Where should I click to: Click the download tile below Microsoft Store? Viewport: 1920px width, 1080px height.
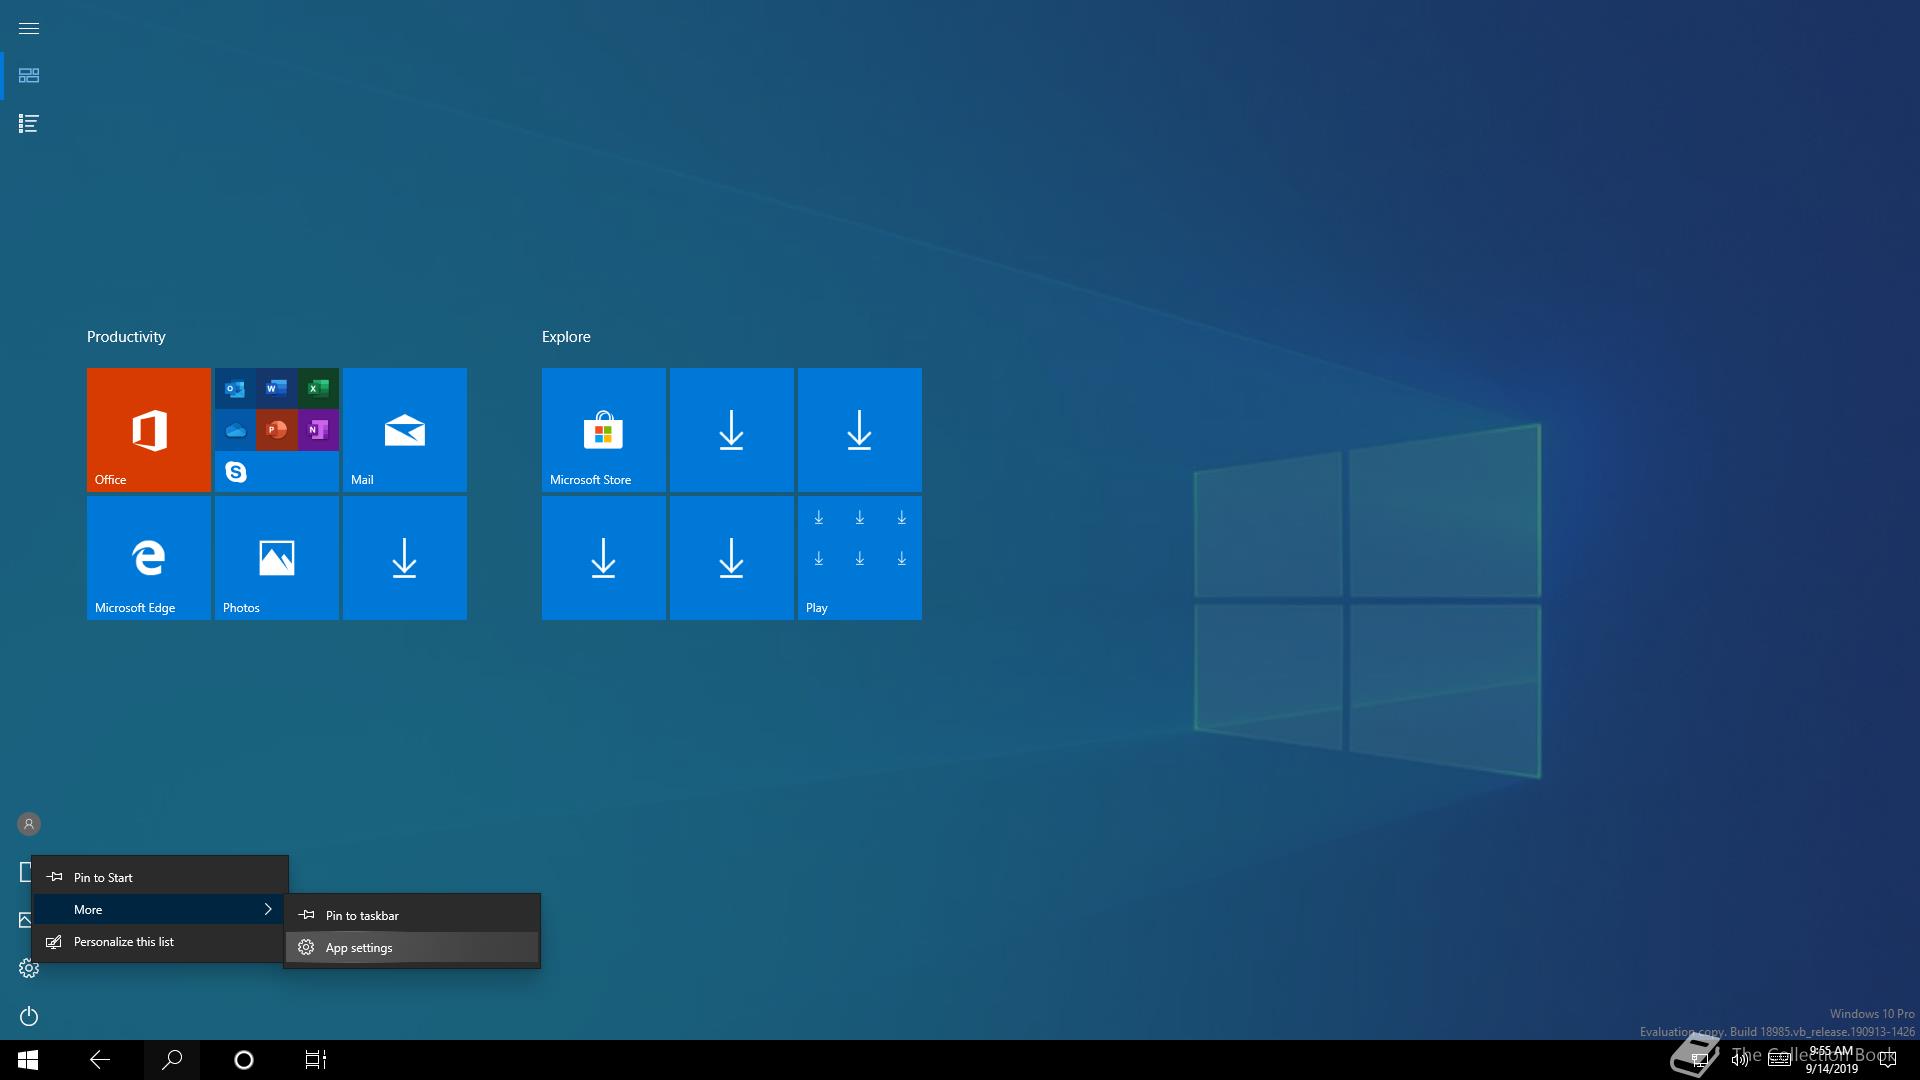[604, 558]
